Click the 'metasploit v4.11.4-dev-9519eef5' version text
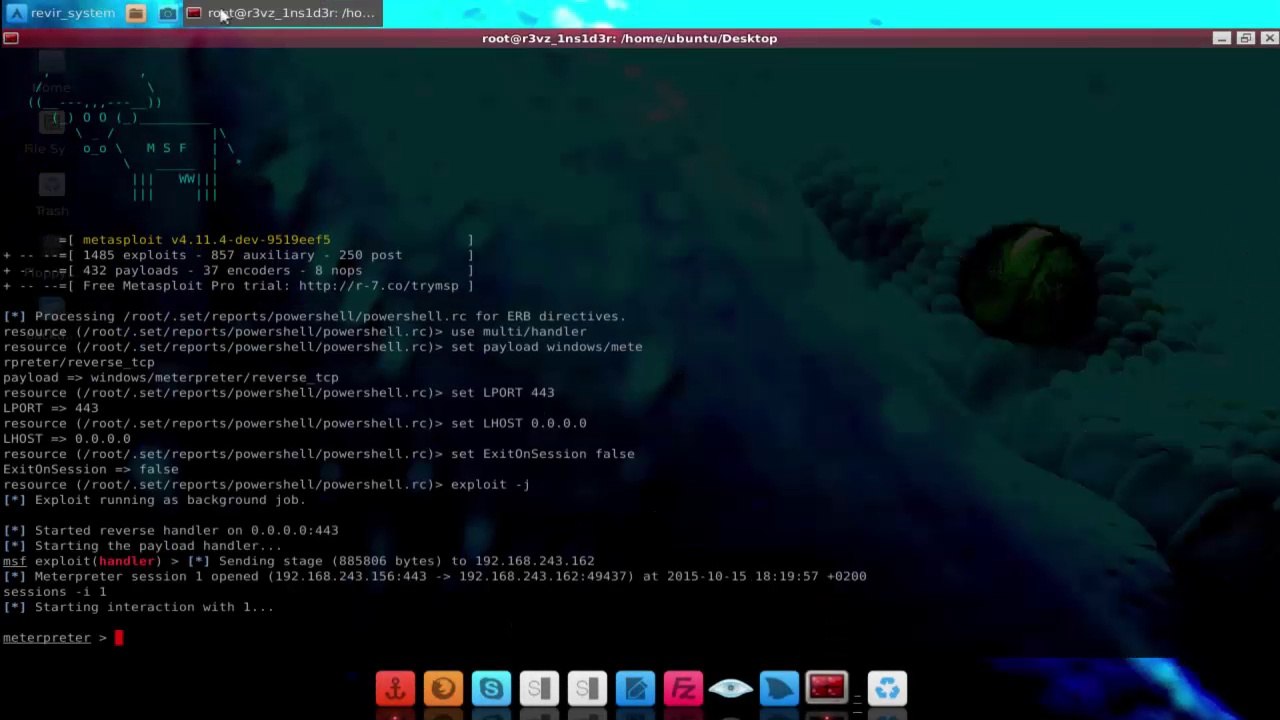 (x=206, y=240)
